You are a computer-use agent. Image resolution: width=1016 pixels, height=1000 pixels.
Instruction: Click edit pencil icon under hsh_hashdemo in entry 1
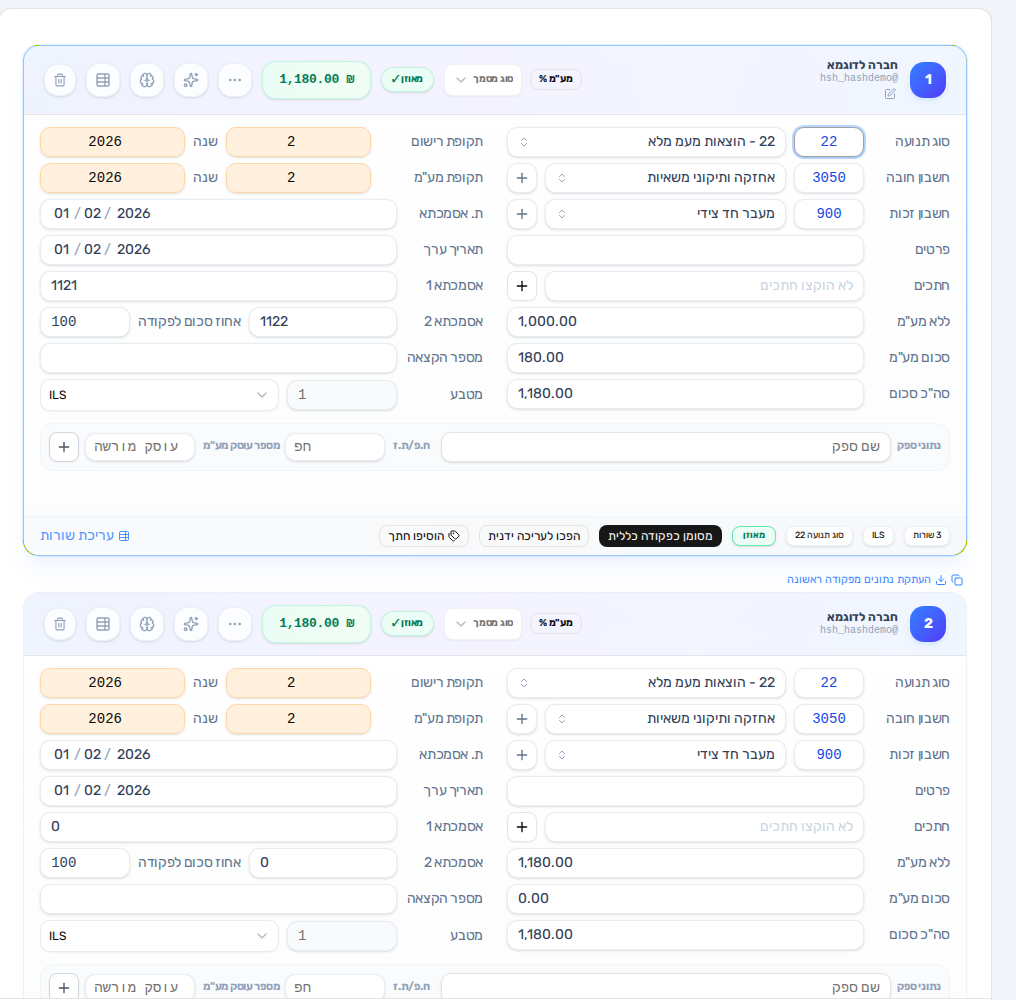(x=890, y=94)
